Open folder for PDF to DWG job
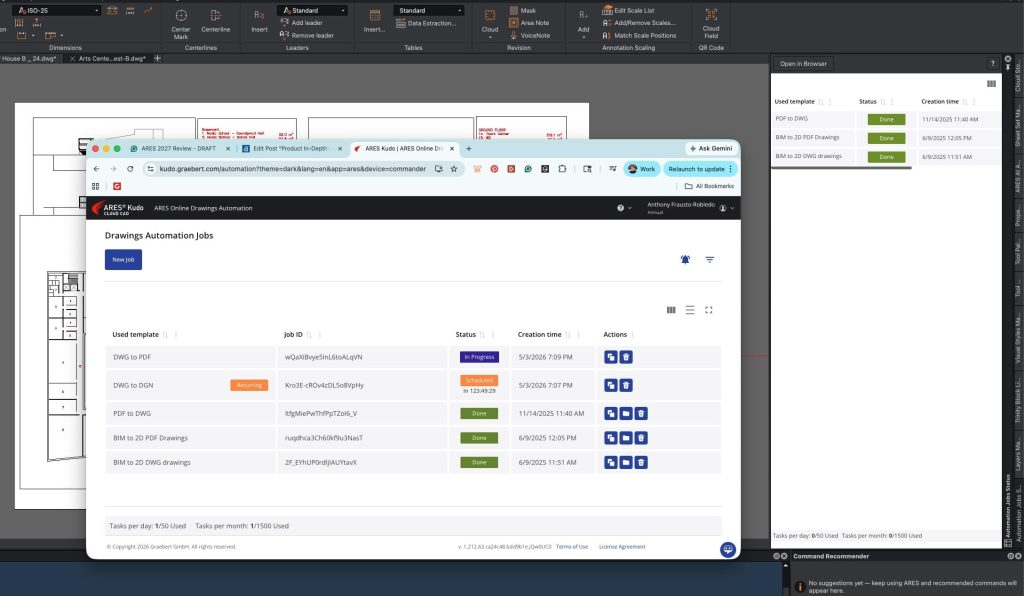The height and width of the screenshot is (596, 1024). (x=626, y=413)
